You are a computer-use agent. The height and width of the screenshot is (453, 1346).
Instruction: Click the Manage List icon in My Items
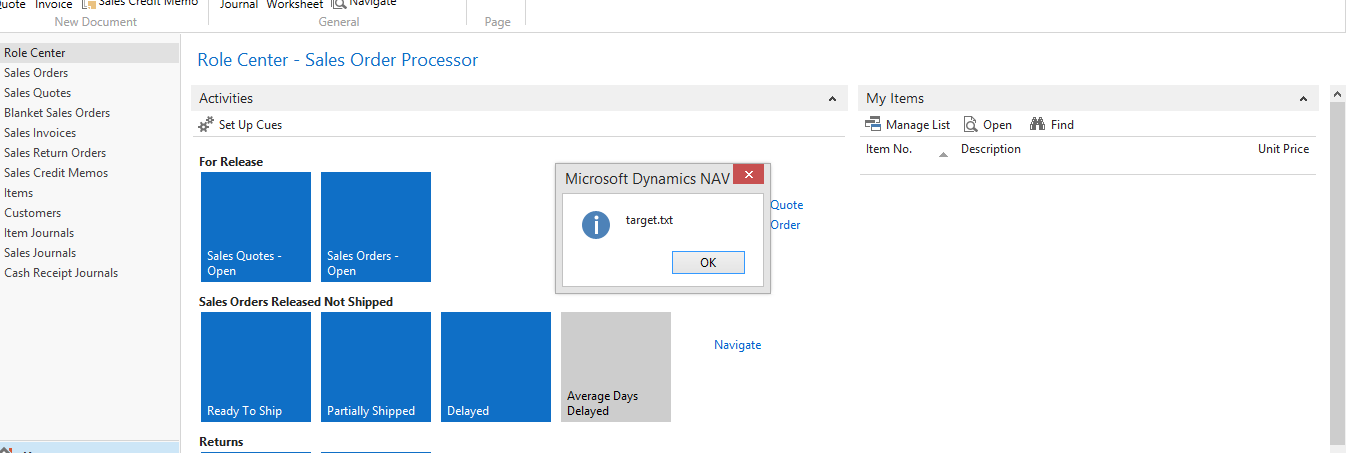coord(873,125)
